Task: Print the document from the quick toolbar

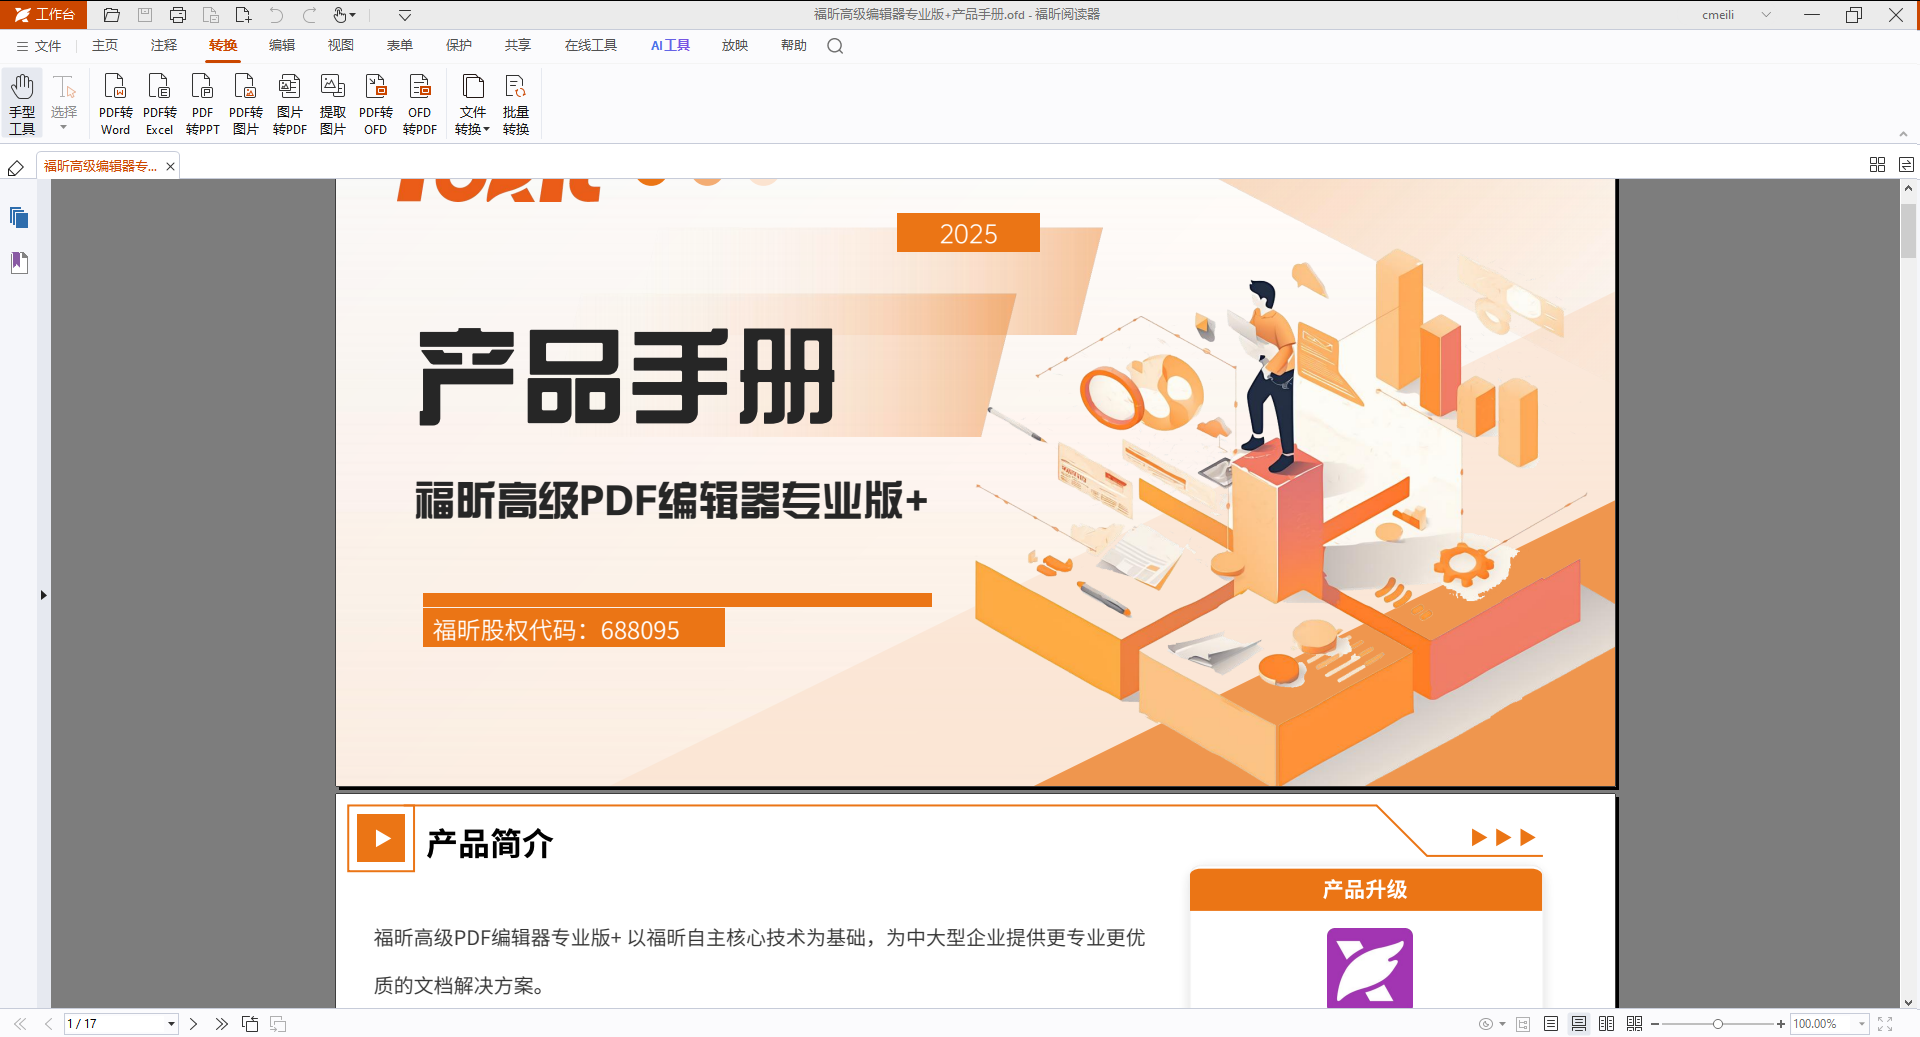Action: 178,15
